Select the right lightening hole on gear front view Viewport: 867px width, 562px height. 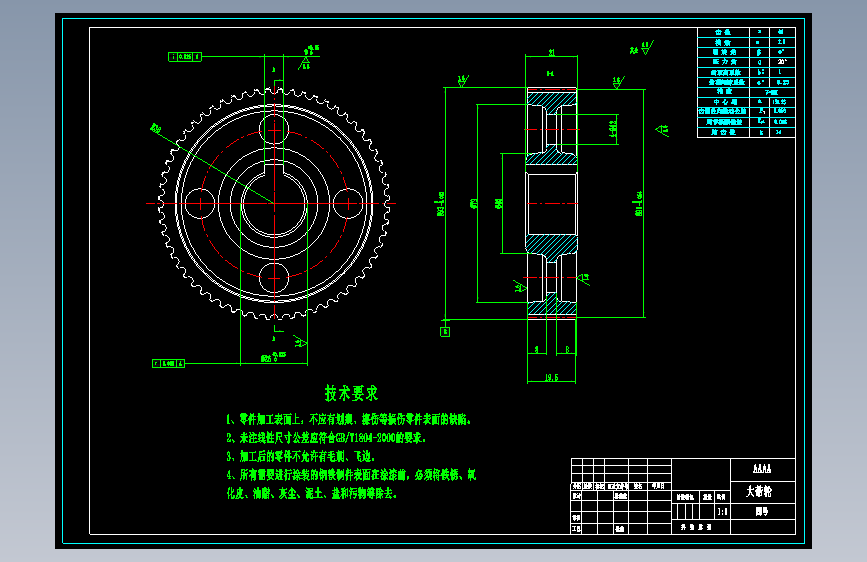348,203
